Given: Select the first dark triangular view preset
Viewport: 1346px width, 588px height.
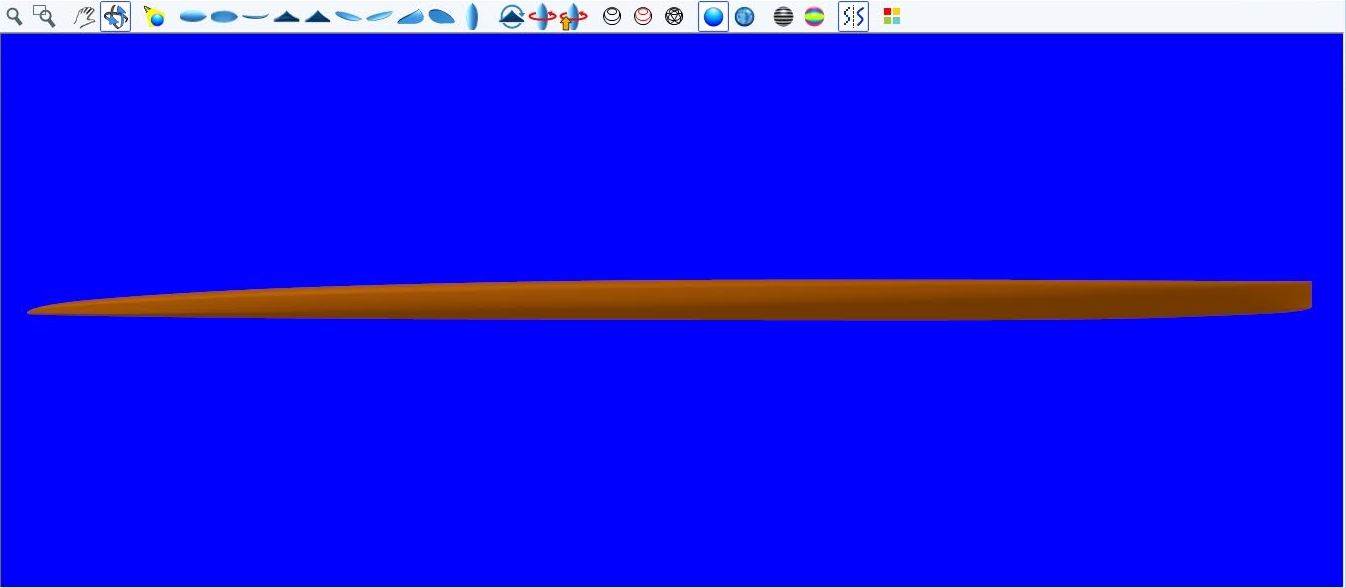Looking at the screenshot, I should click(x=287, y=16).
